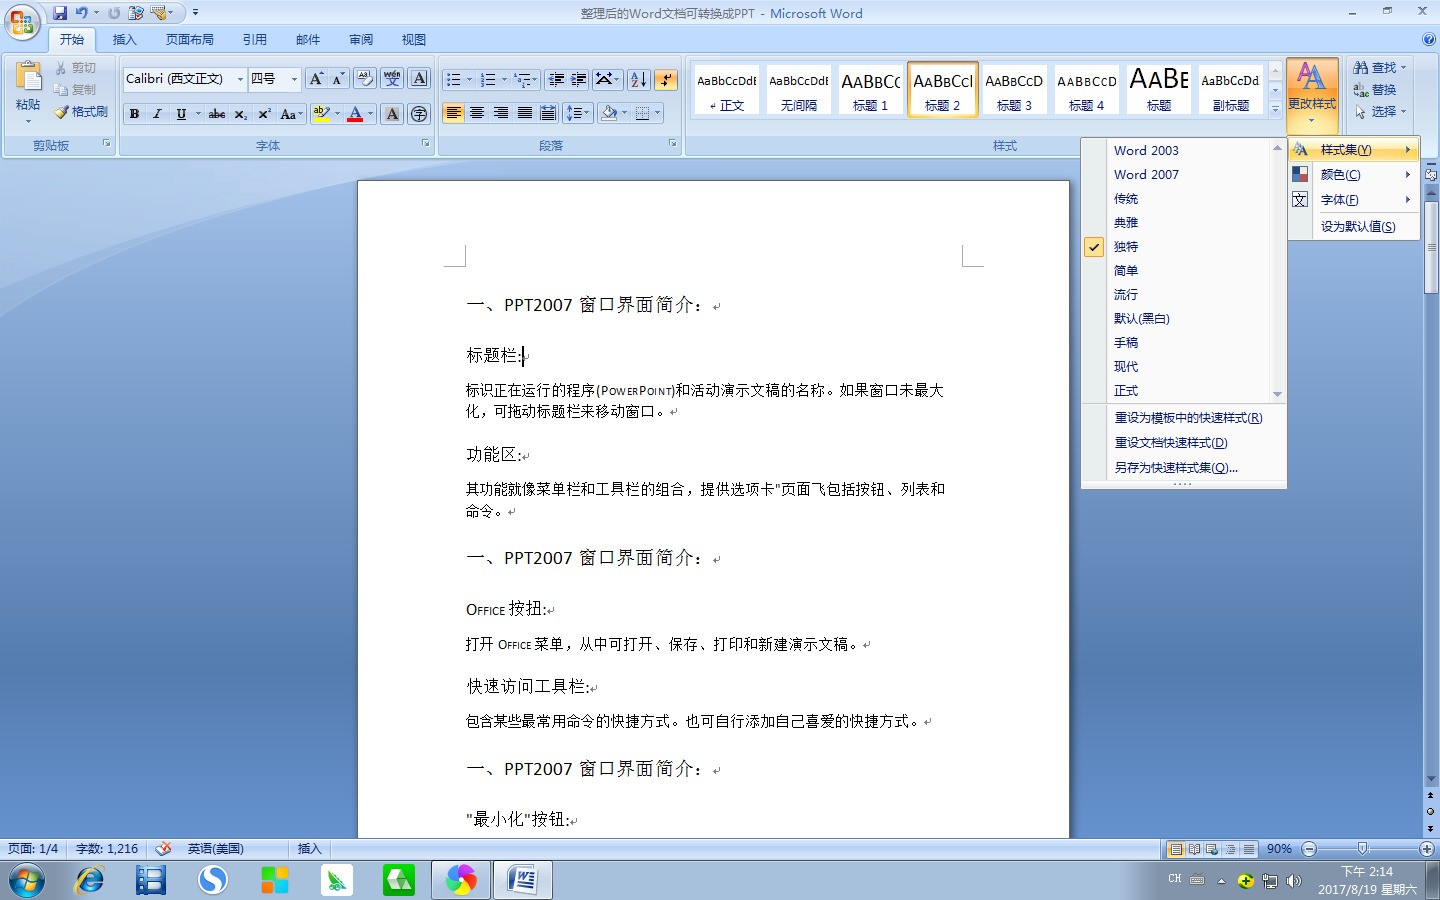
Task: Expand the font color dropdown arrow
Action: pos(369,114)
